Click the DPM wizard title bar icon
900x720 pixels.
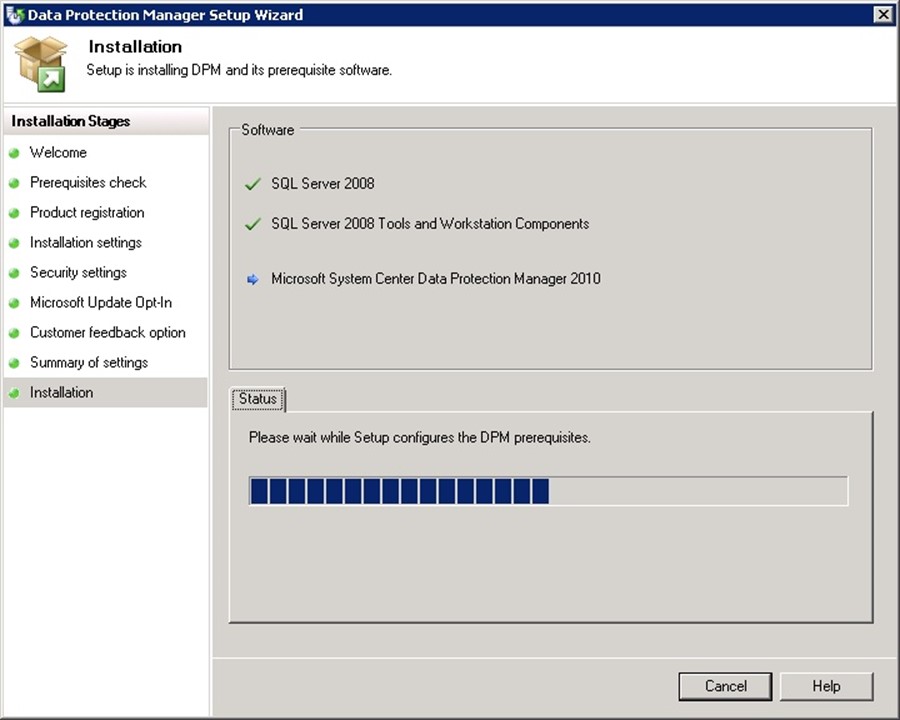tap(14, 15)
